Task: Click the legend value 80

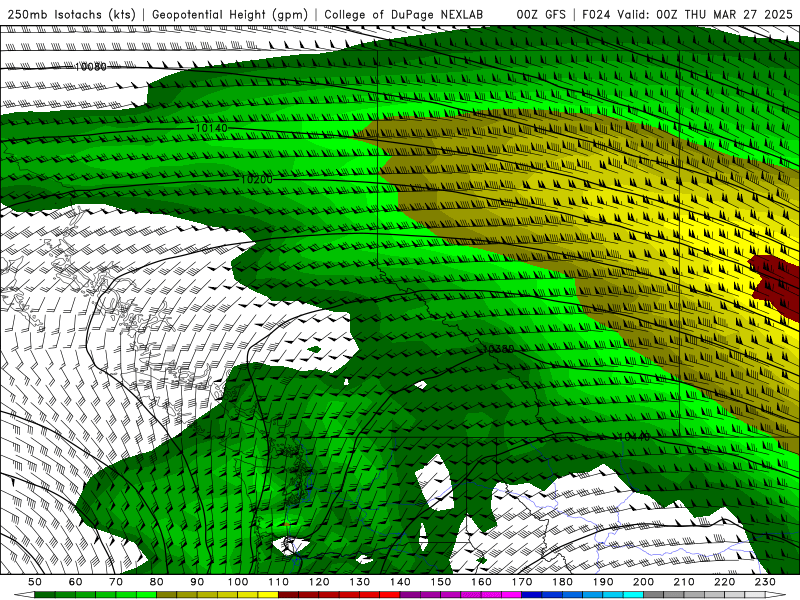Action: pos(157,582)
